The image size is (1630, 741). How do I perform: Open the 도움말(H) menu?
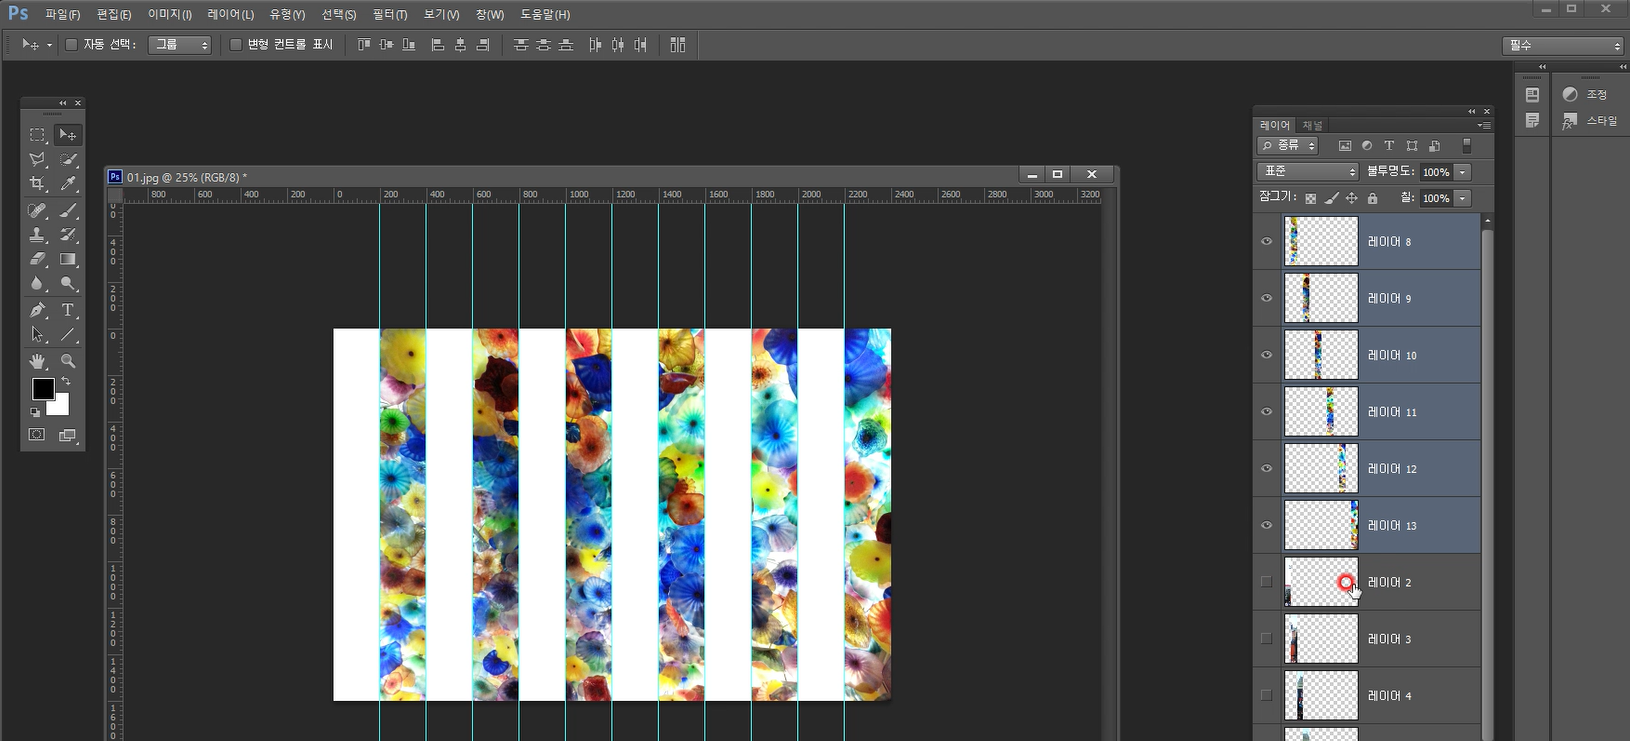point(545,15)
